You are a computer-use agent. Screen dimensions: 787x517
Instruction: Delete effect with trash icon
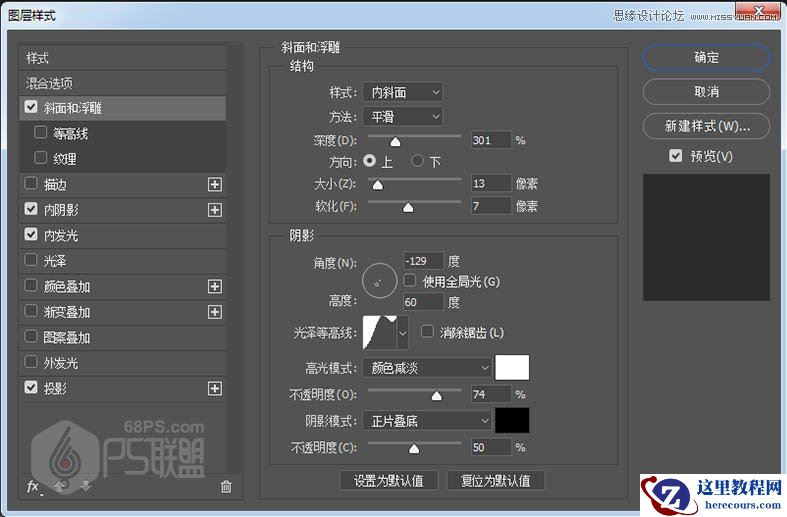coord(226,486)
